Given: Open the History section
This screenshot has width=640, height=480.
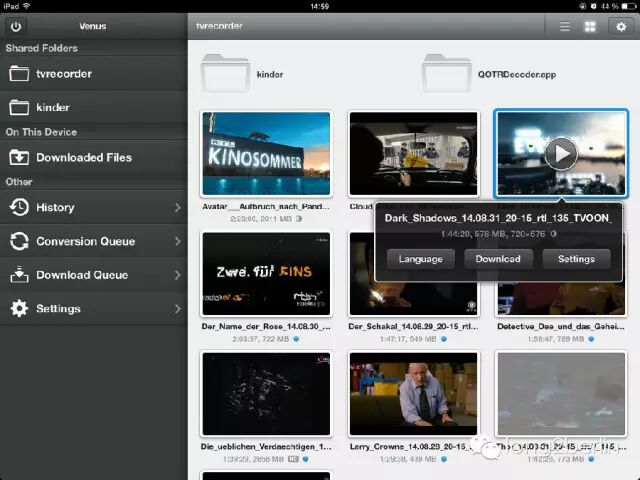Looking at the screenshot, I should tap(93, 207).
